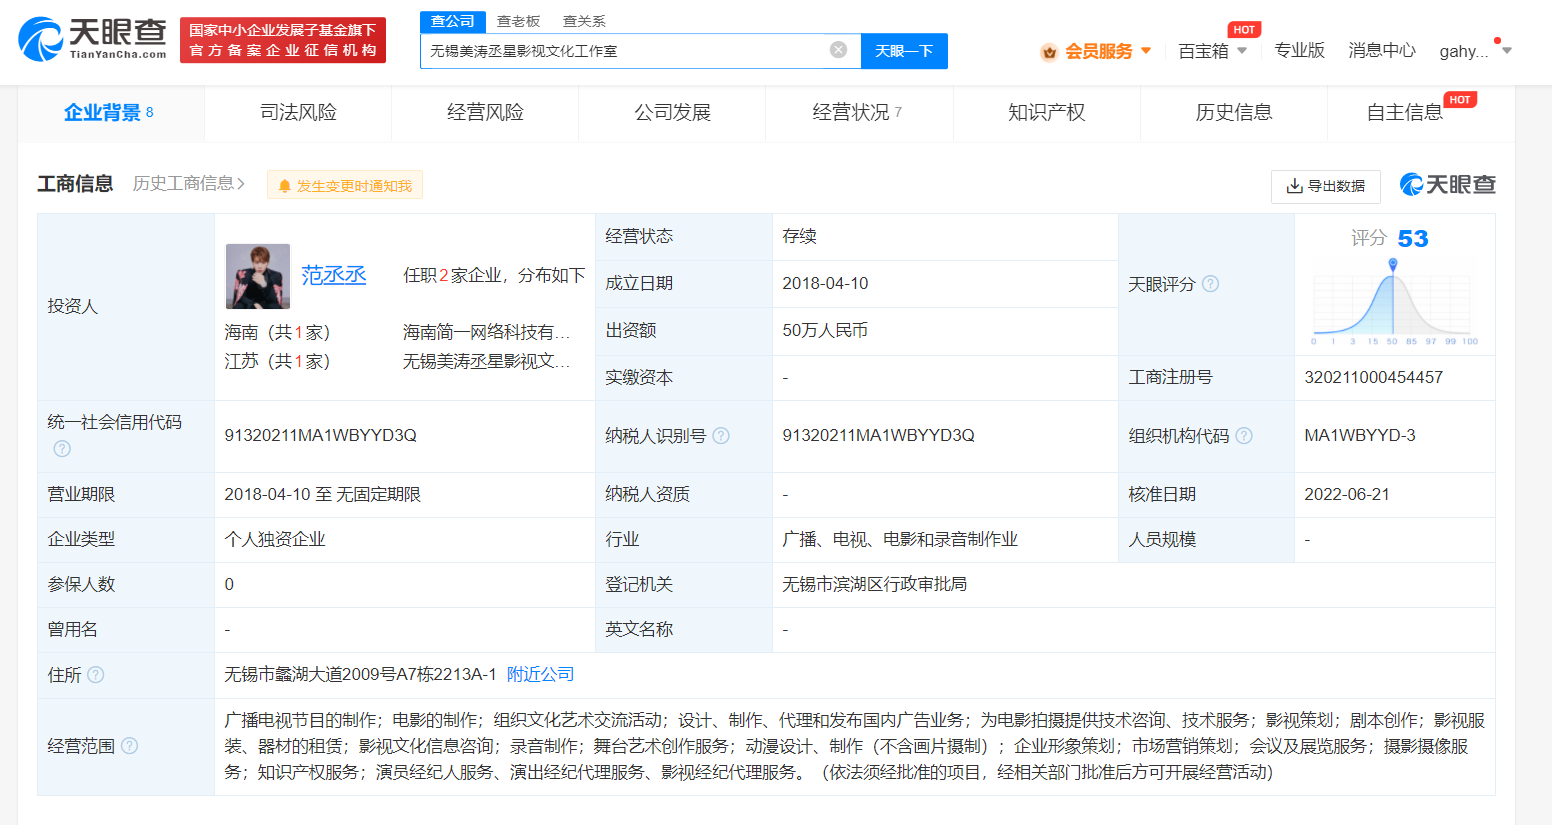The image size is (1552, 825).
Task: Click the 出资额 value 50万人民币
Action: (825, 331)
